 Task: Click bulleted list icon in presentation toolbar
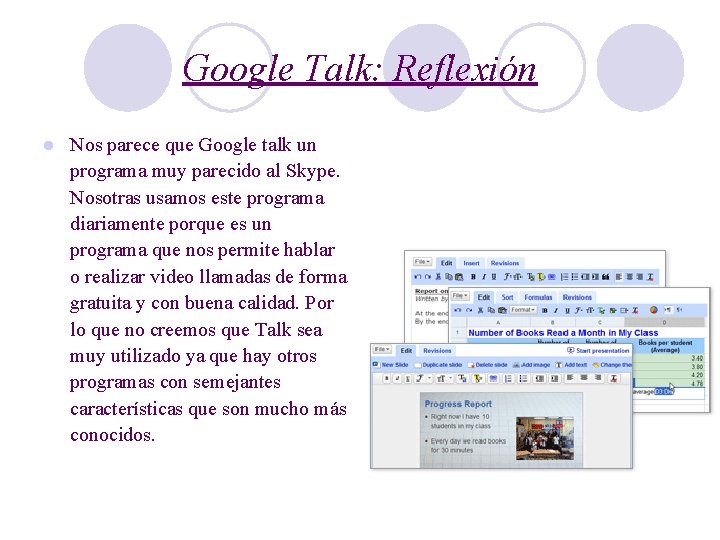[523, 378]
